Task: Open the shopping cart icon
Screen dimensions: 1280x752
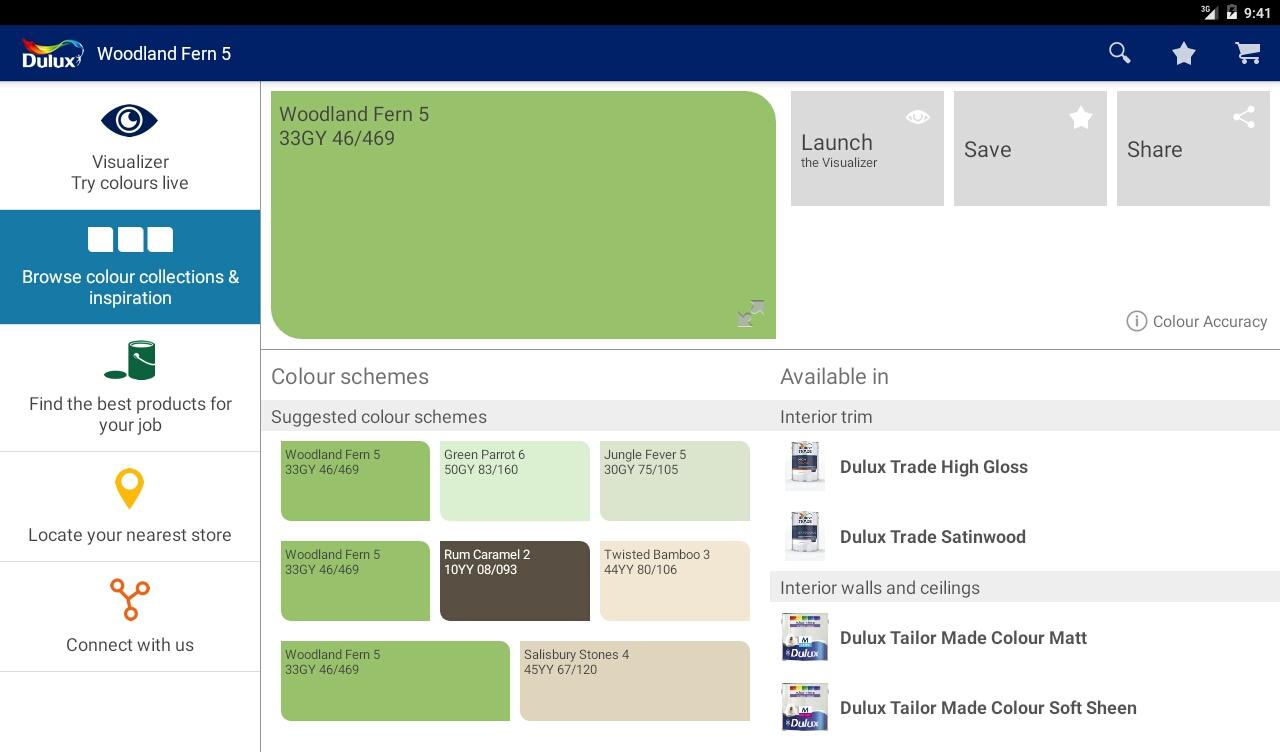Action: point(1247,53)
